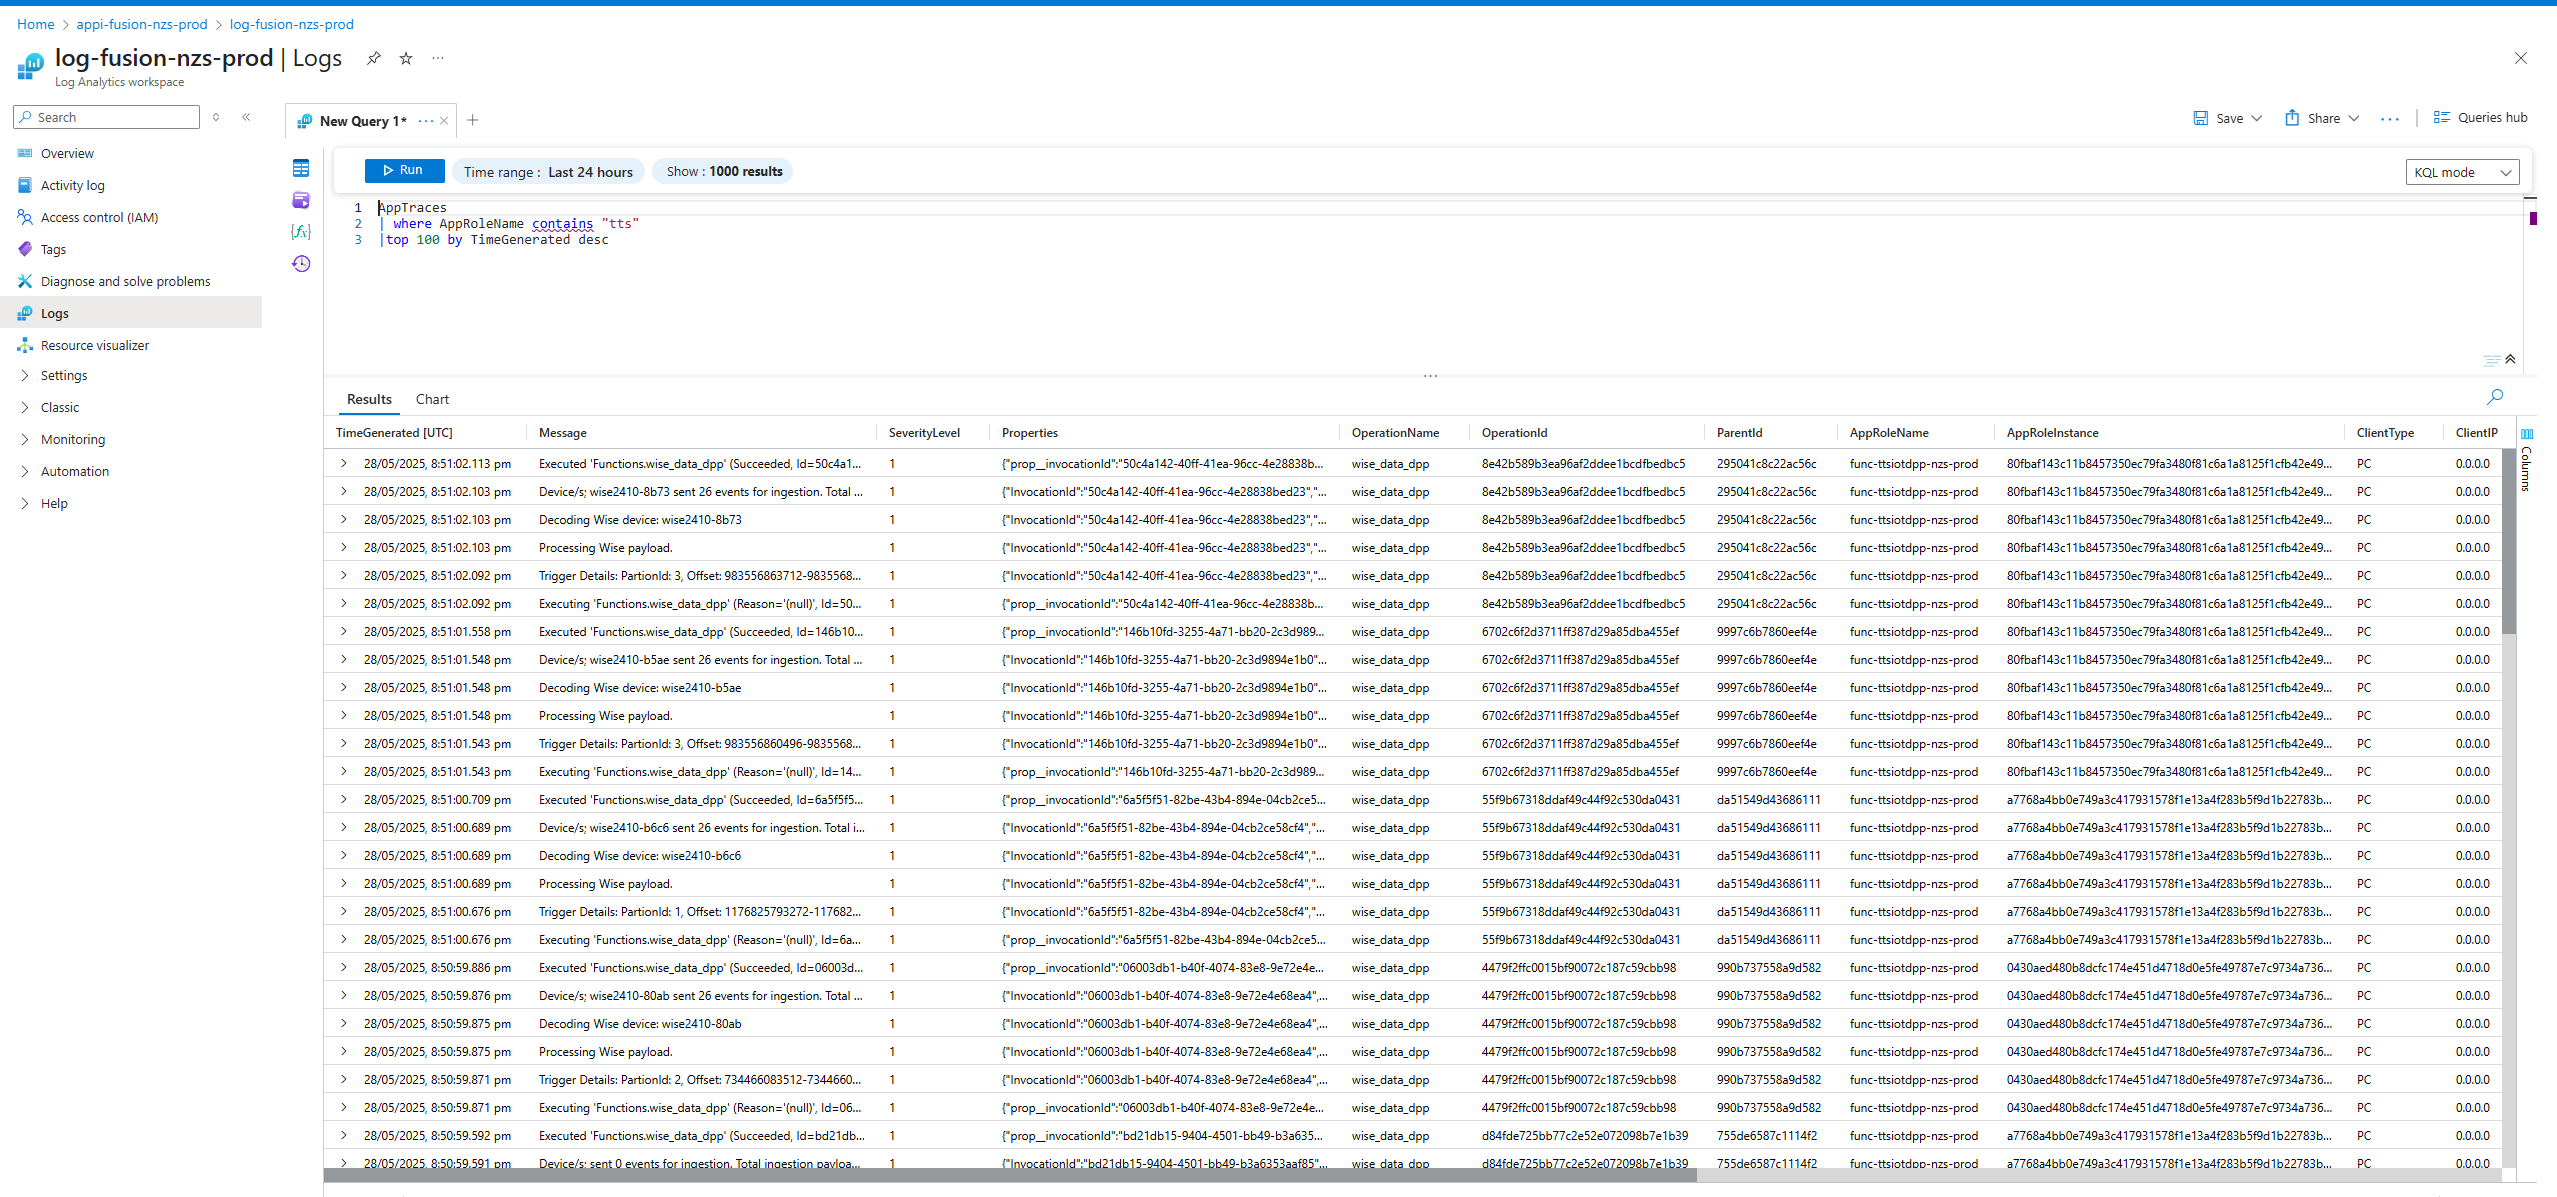Sort by ClientType column header
Screen dimensions: 2557x1197
tap(2385, 433)
